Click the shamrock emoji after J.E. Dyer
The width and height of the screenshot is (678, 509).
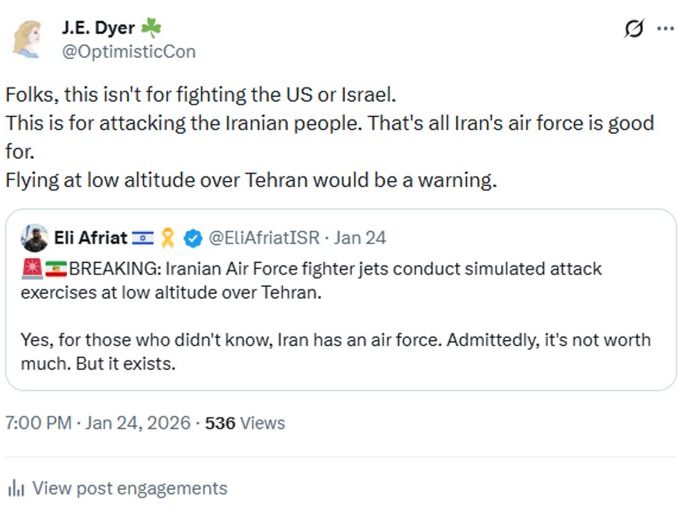pyautogui.click(x=151, y=27)
